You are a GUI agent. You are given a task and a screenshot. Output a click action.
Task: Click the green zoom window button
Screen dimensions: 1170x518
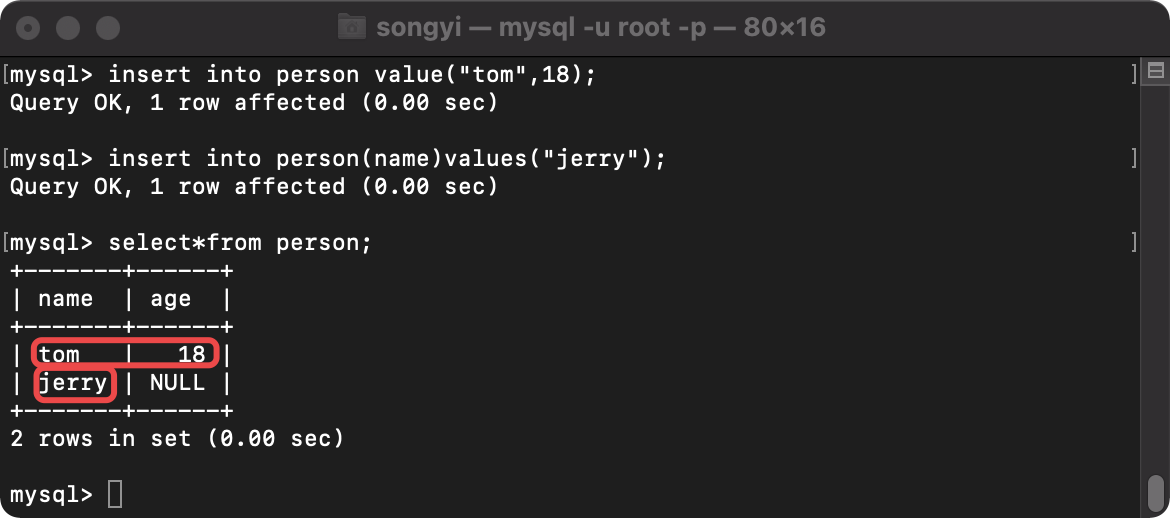108,28
